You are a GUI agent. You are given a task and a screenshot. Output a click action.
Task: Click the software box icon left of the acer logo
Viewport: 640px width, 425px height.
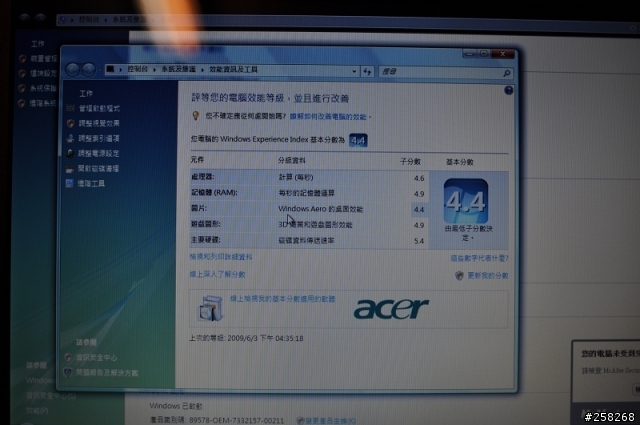click(x=211, y=308)
